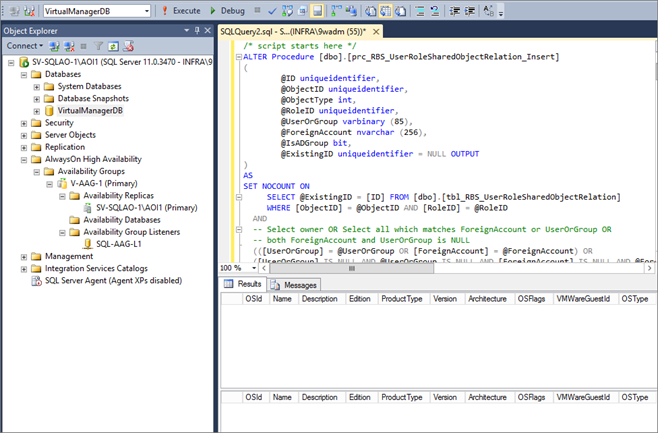Click the Disconnect icon in Object Explorer
The height and width of the screenshot is (433, 658).
coord(69,46)
